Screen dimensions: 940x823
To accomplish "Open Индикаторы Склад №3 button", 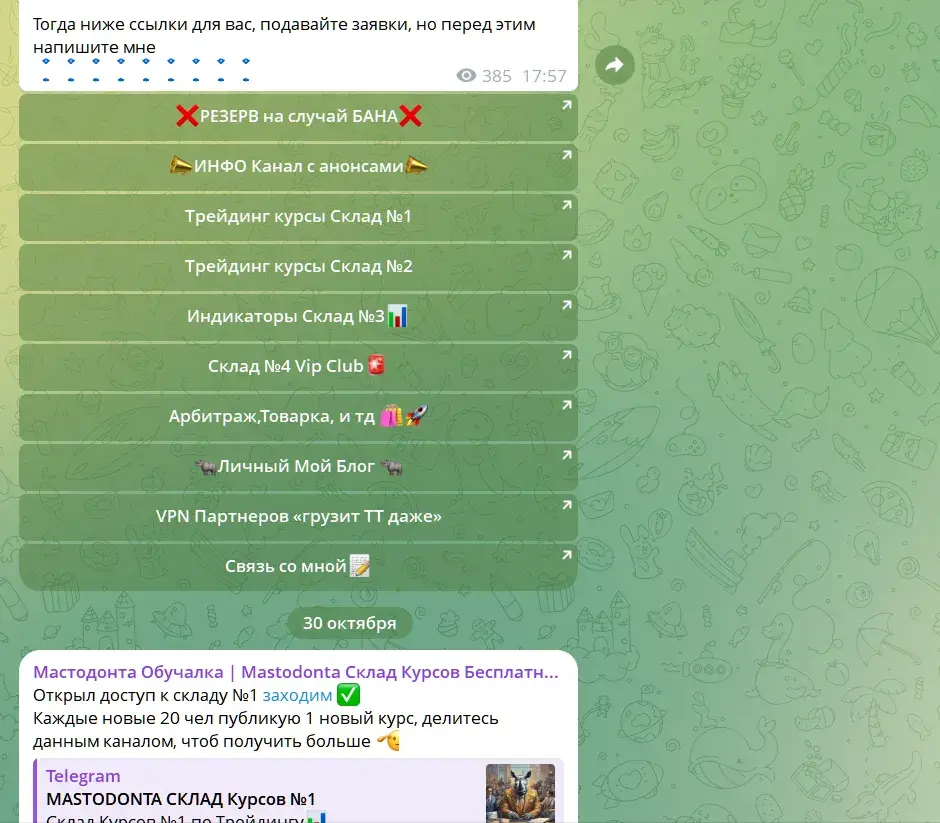I will tap(298, 316).
